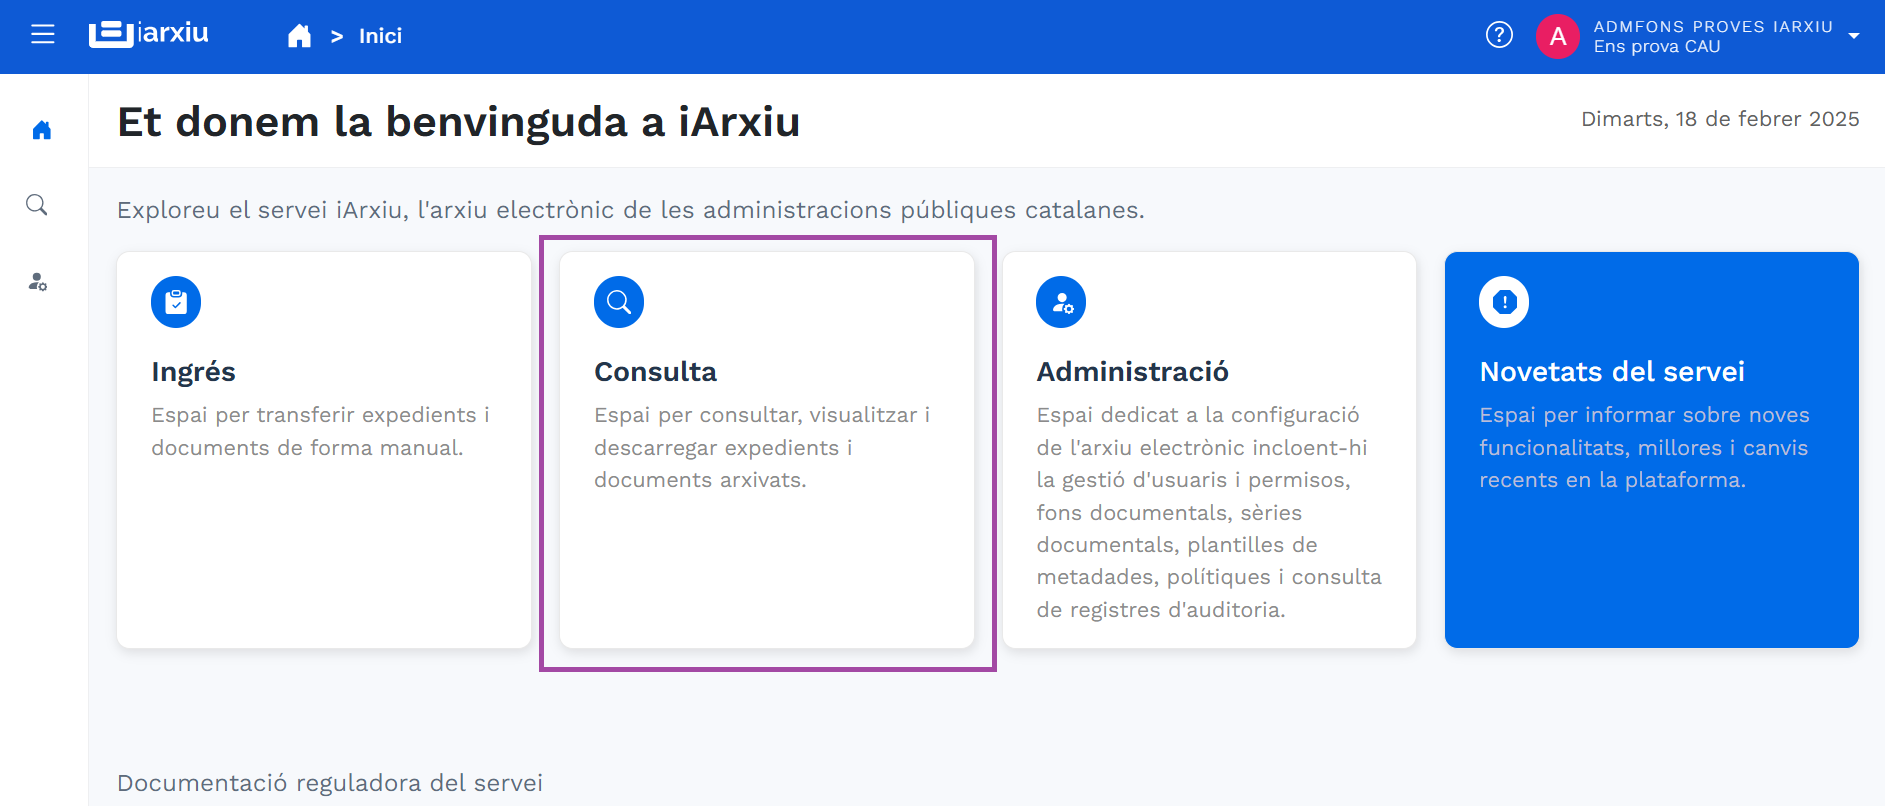Click the home breadcrumb icon
This screenshot has width=1885, height=806.
coord(299,36)
